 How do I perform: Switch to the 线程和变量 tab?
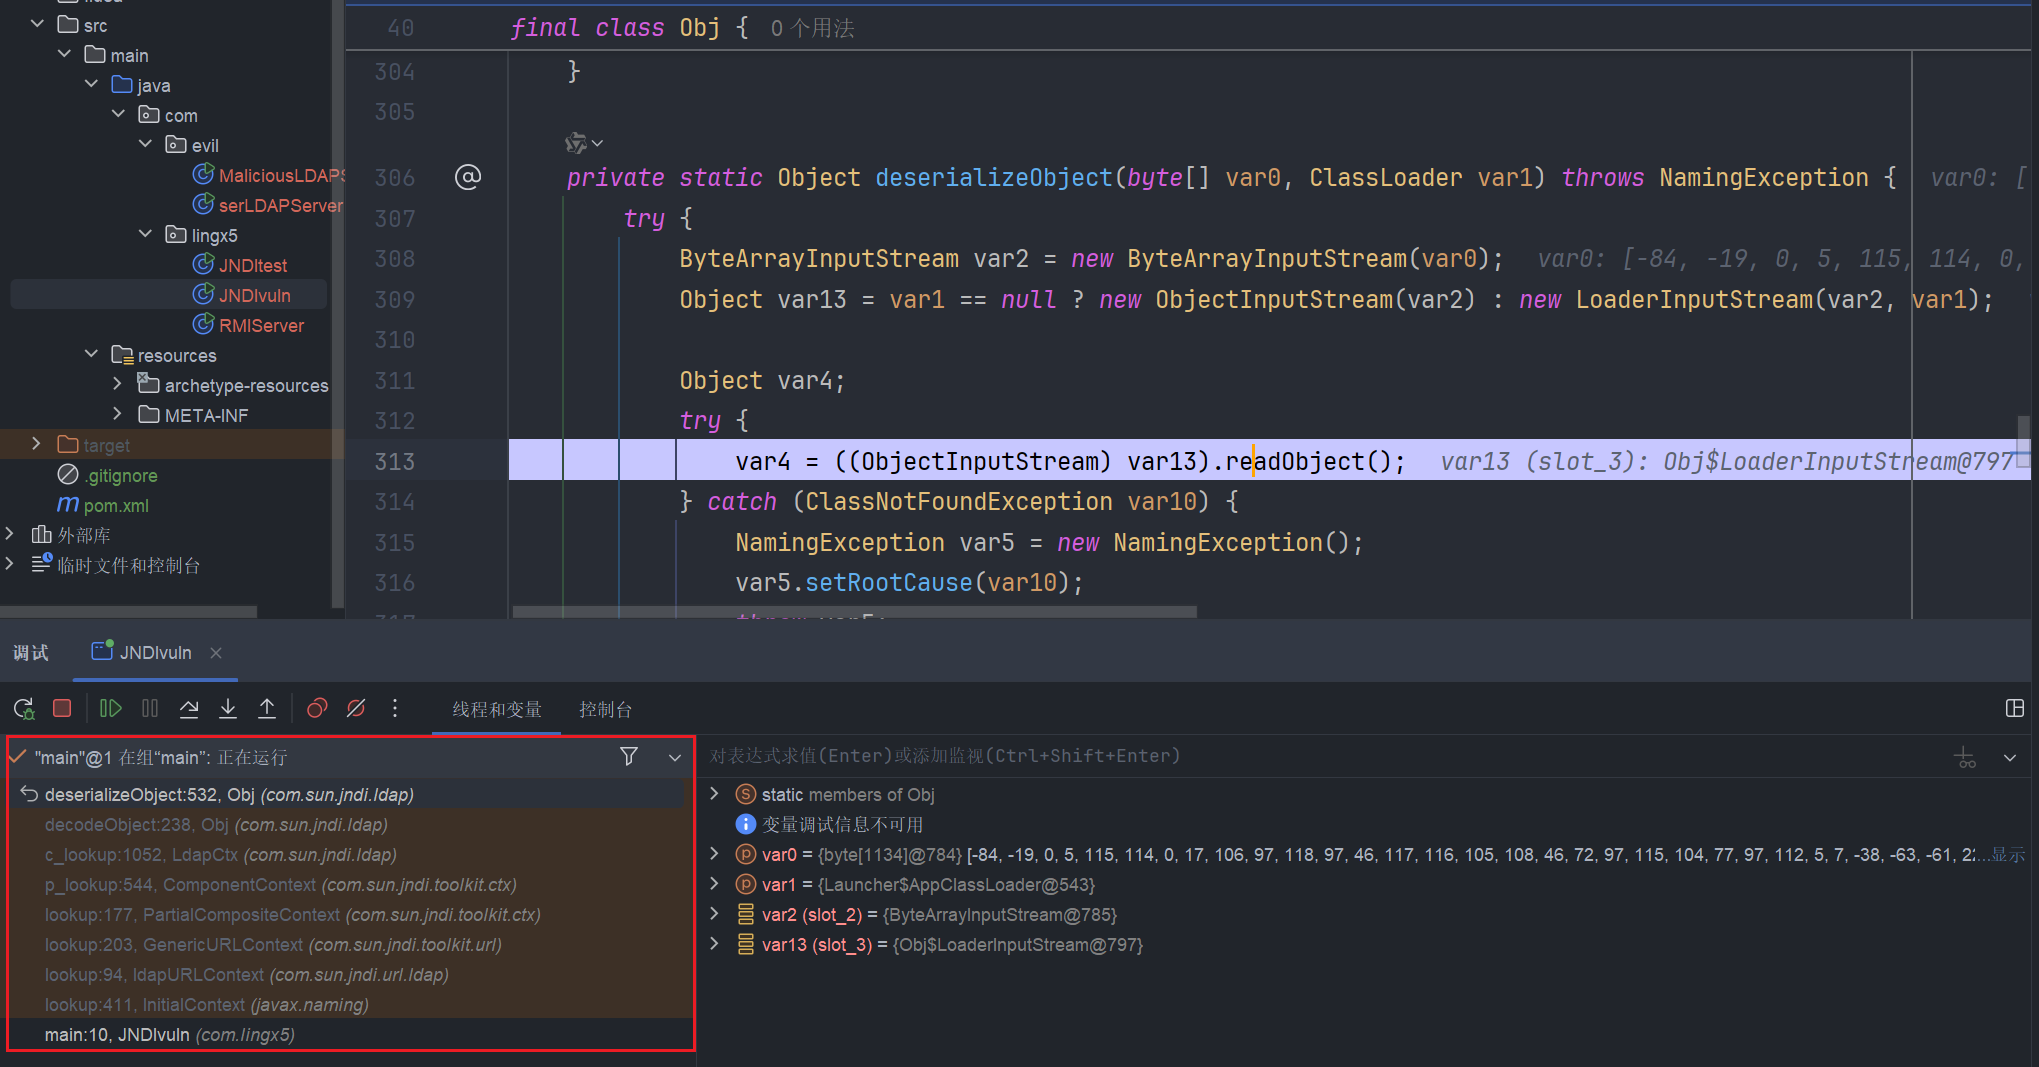(497, 709)
